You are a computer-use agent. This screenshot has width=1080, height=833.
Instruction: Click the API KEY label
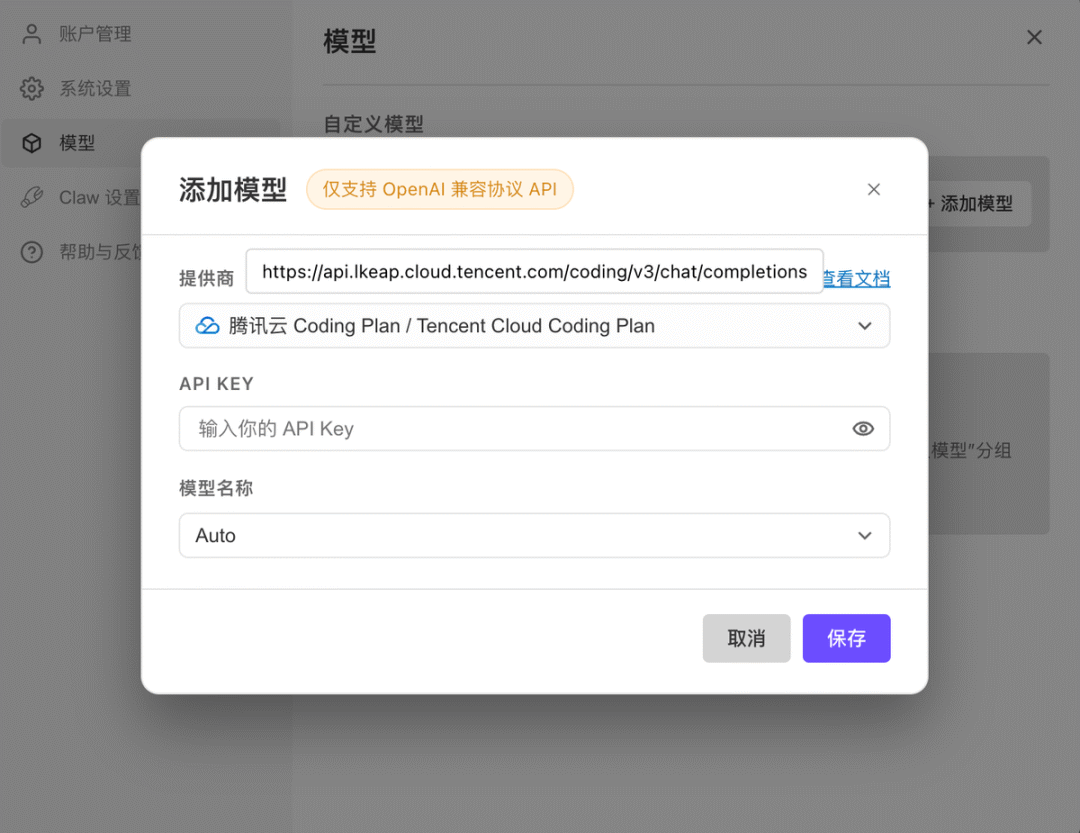coord(216,384)
